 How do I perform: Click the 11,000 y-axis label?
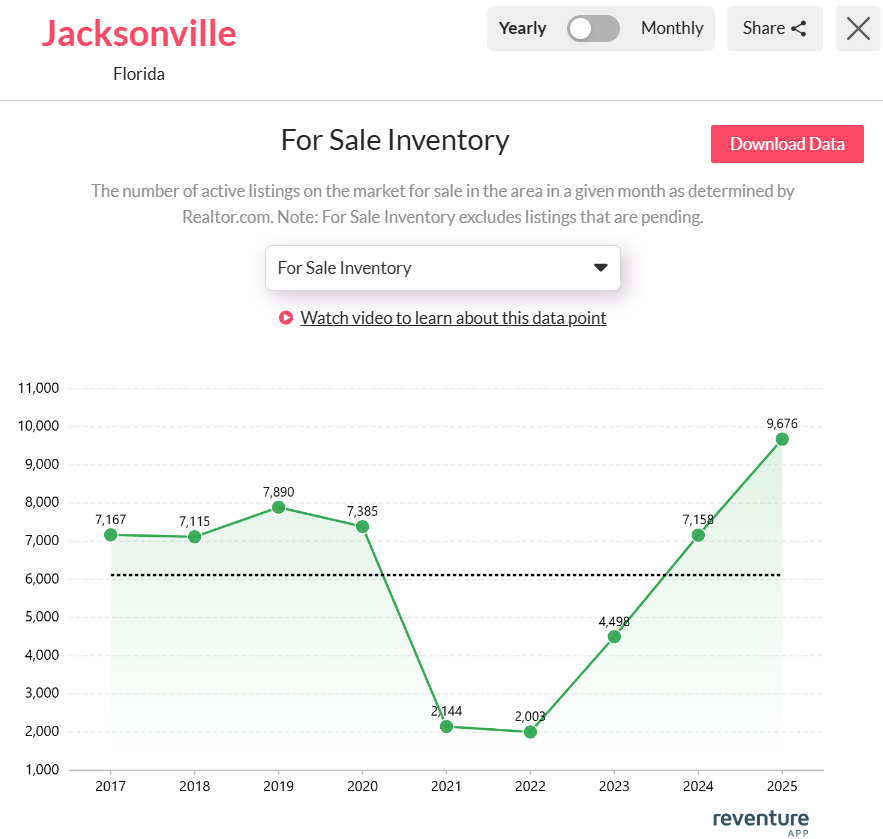tap(38, 388)
